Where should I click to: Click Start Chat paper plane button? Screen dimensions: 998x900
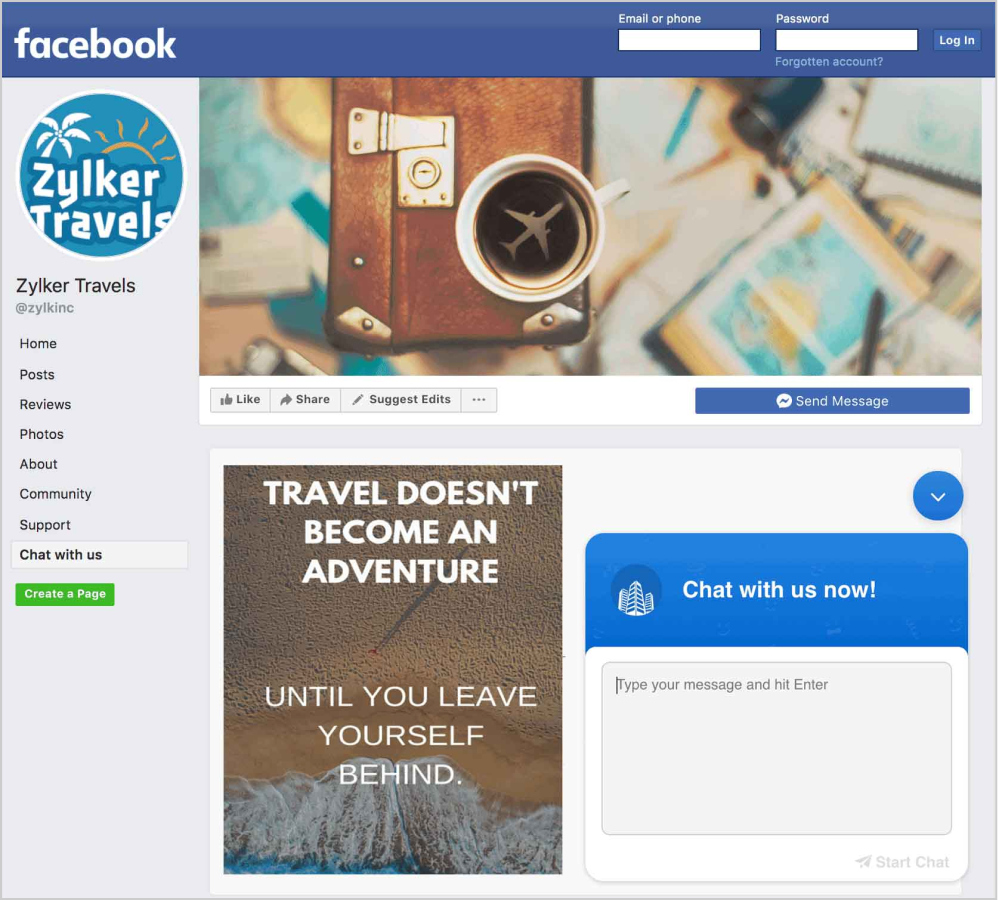pyautogui.click(x=903, y=862)
